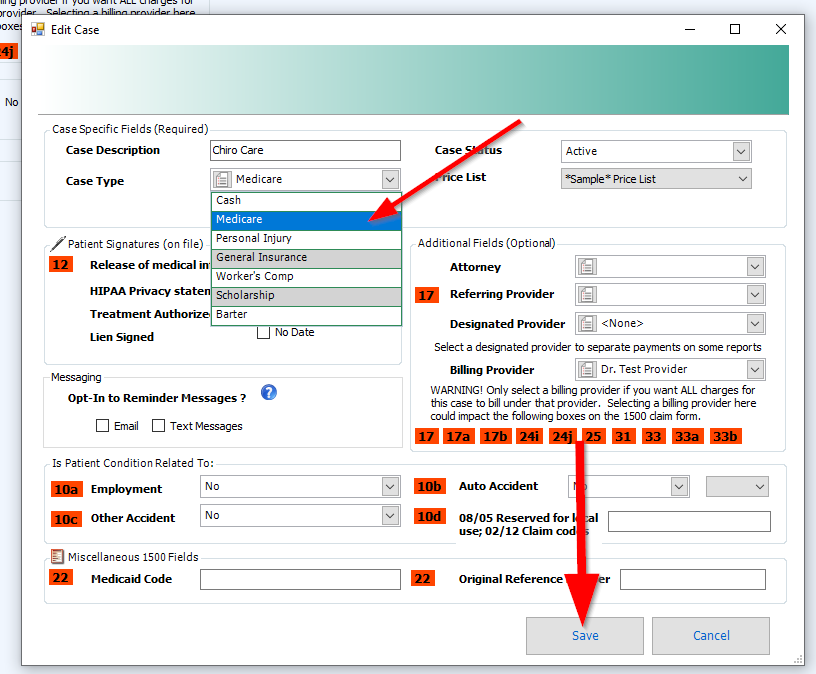Click the 24i box marker under billing warning
Viewport: 816px width, 674px height.
pos(529,436)
